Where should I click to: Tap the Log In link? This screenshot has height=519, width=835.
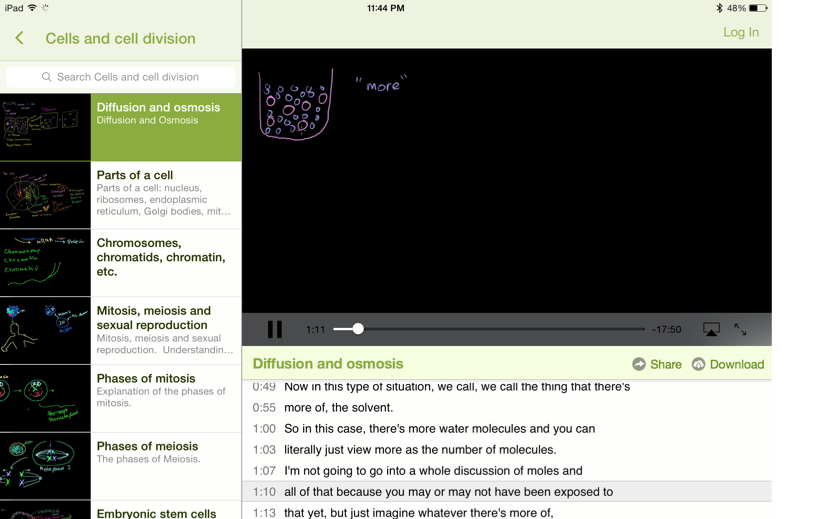click(x=740, y=32)
